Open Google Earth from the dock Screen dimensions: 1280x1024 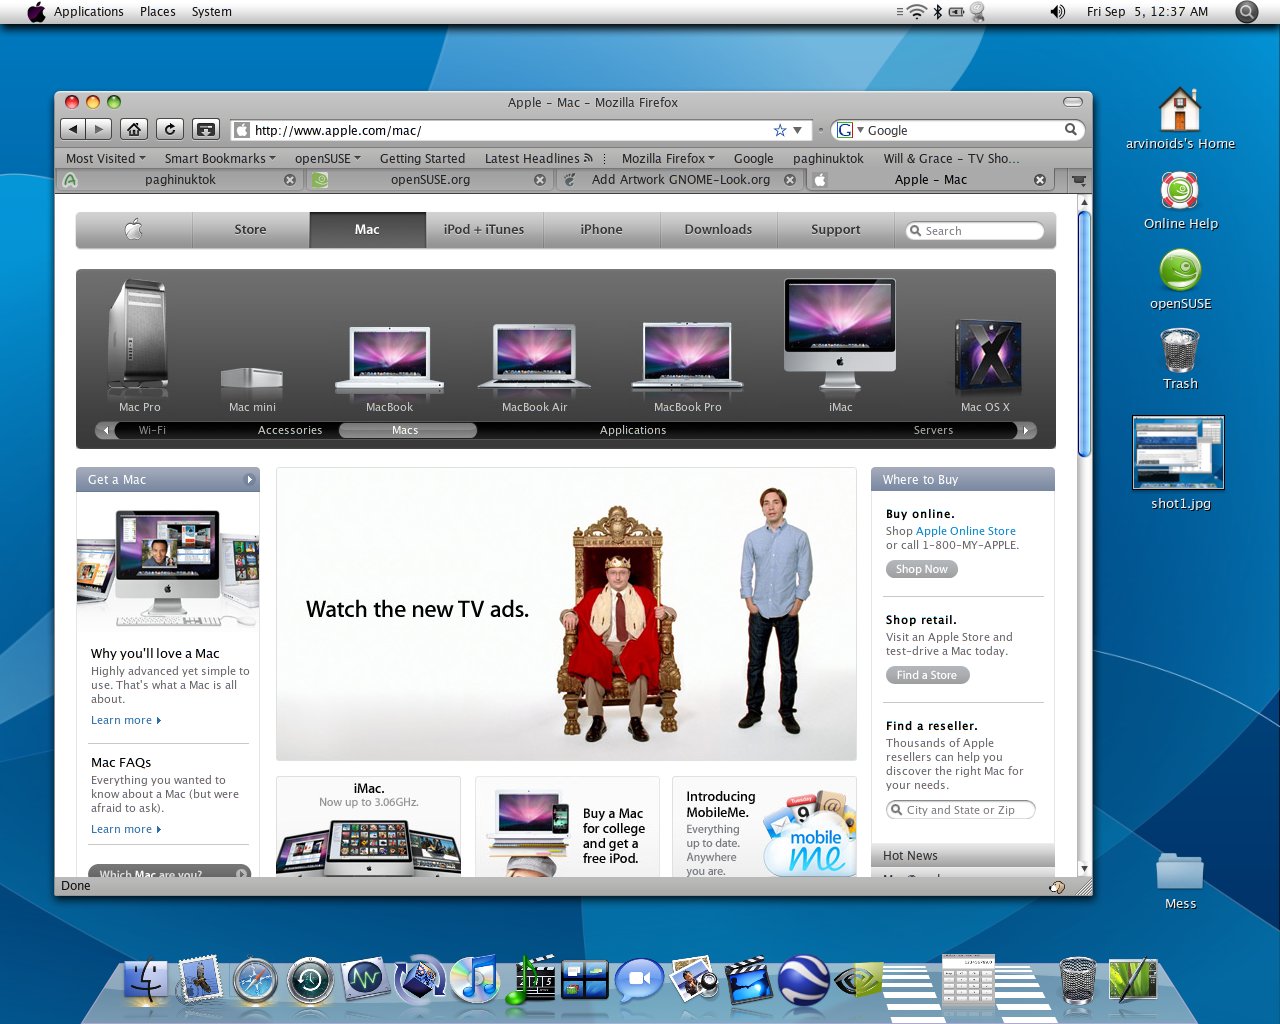[803, 980]
